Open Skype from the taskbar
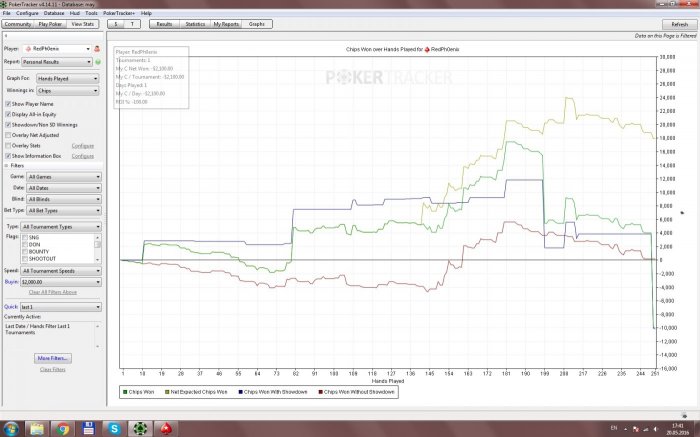This screenshot has height=437, width=700. pos(114,429)
